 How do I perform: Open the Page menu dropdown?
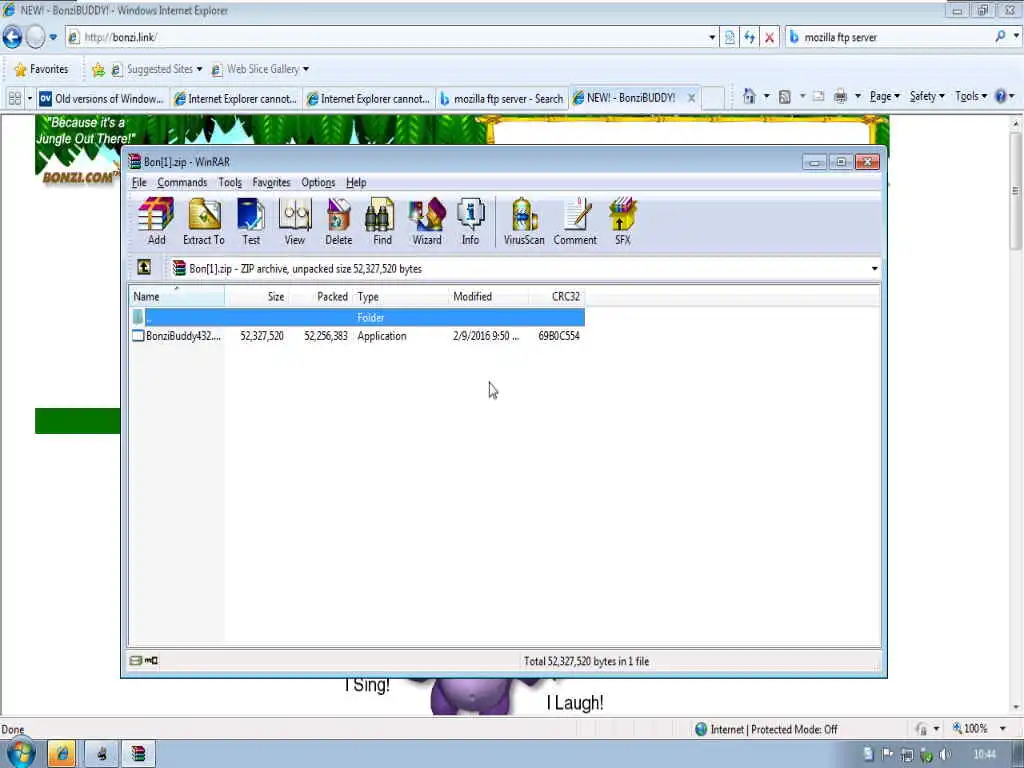(x=884, y=97)
